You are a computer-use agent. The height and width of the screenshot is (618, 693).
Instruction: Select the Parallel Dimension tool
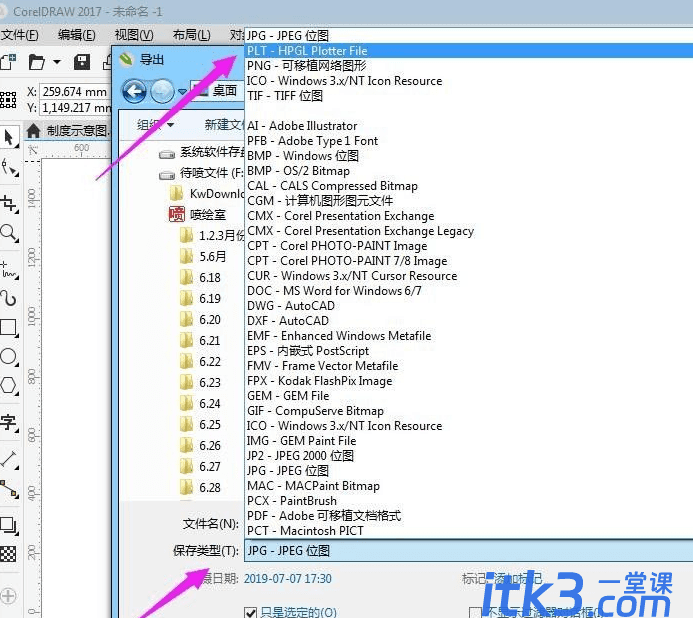9,459
